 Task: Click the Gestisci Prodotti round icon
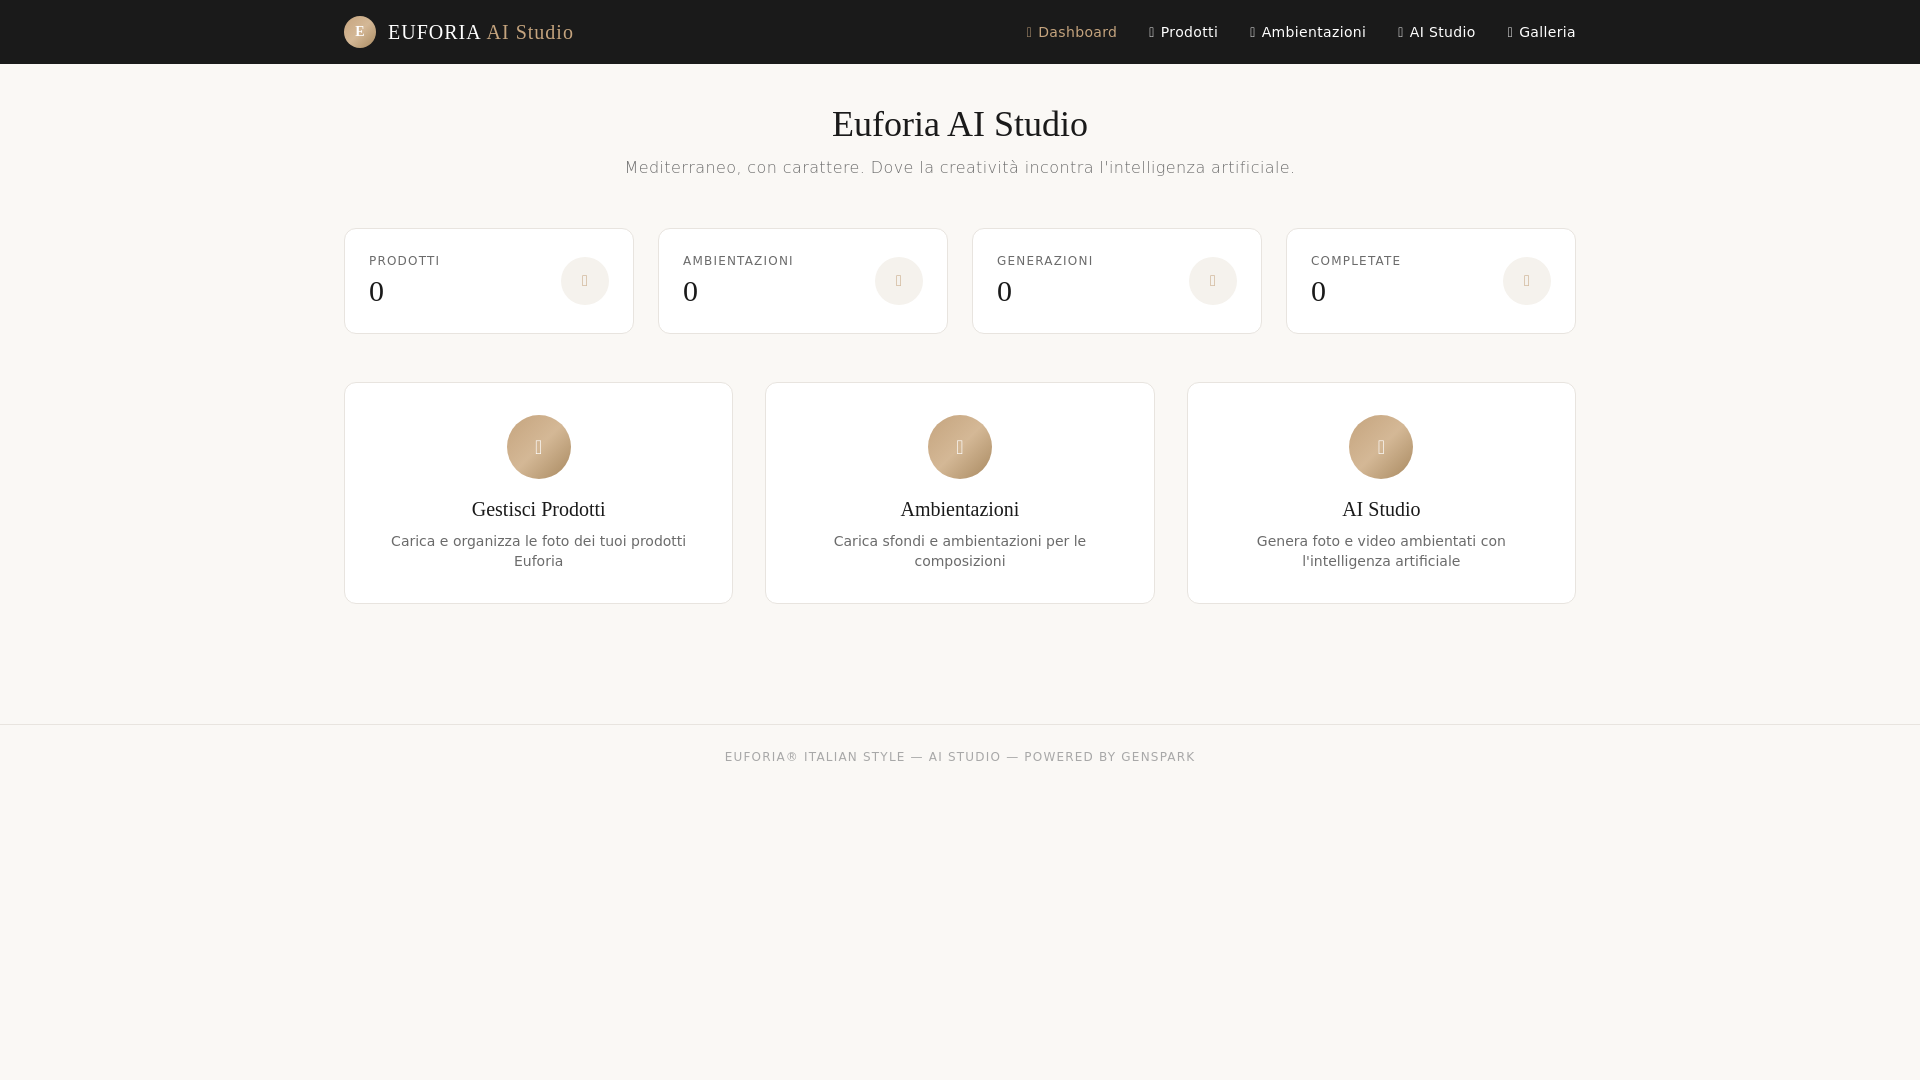(x=539, y=447)
